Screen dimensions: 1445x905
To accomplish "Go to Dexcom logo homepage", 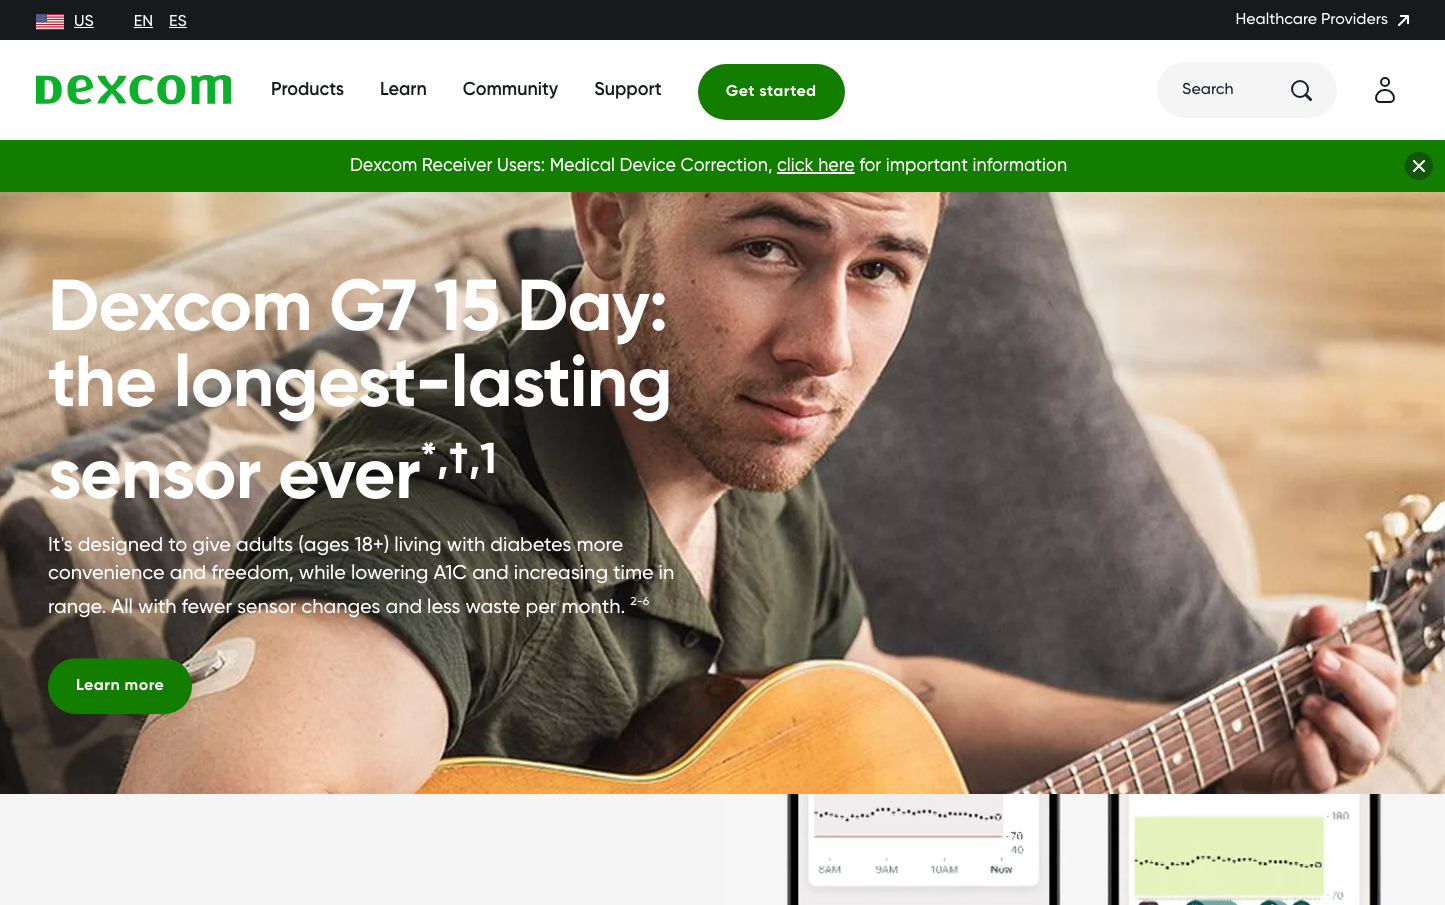I will 134,89.
